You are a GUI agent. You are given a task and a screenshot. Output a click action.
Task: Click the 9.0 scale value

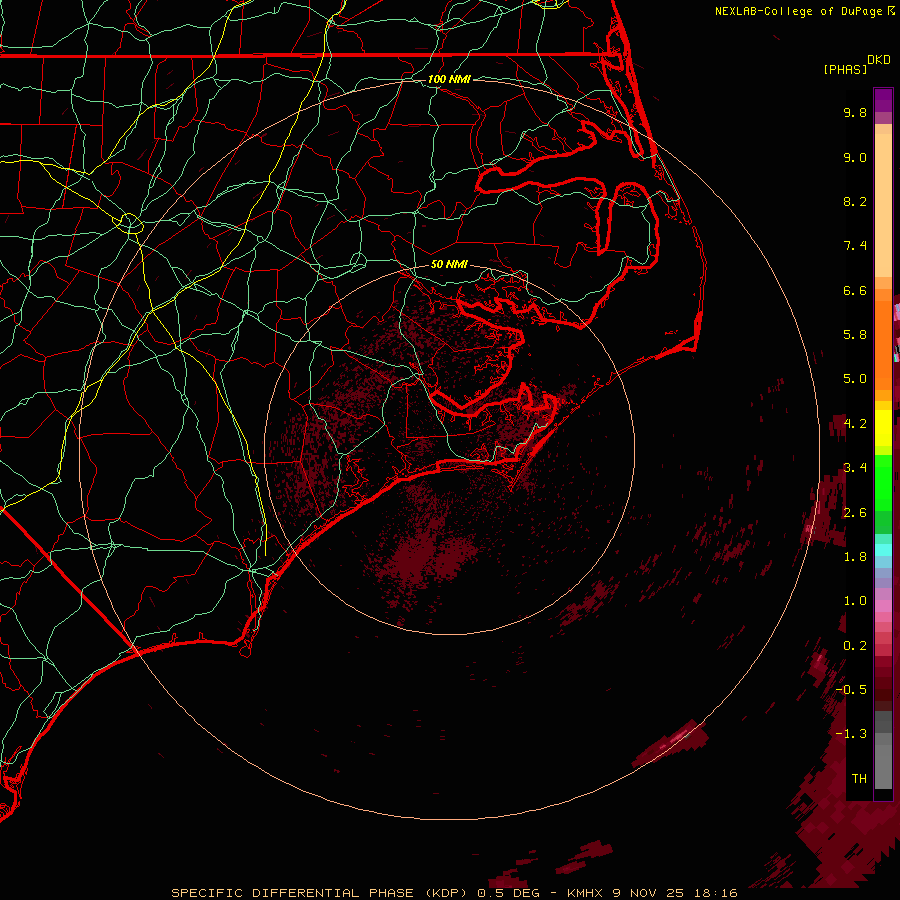click(x=855, y=157)
